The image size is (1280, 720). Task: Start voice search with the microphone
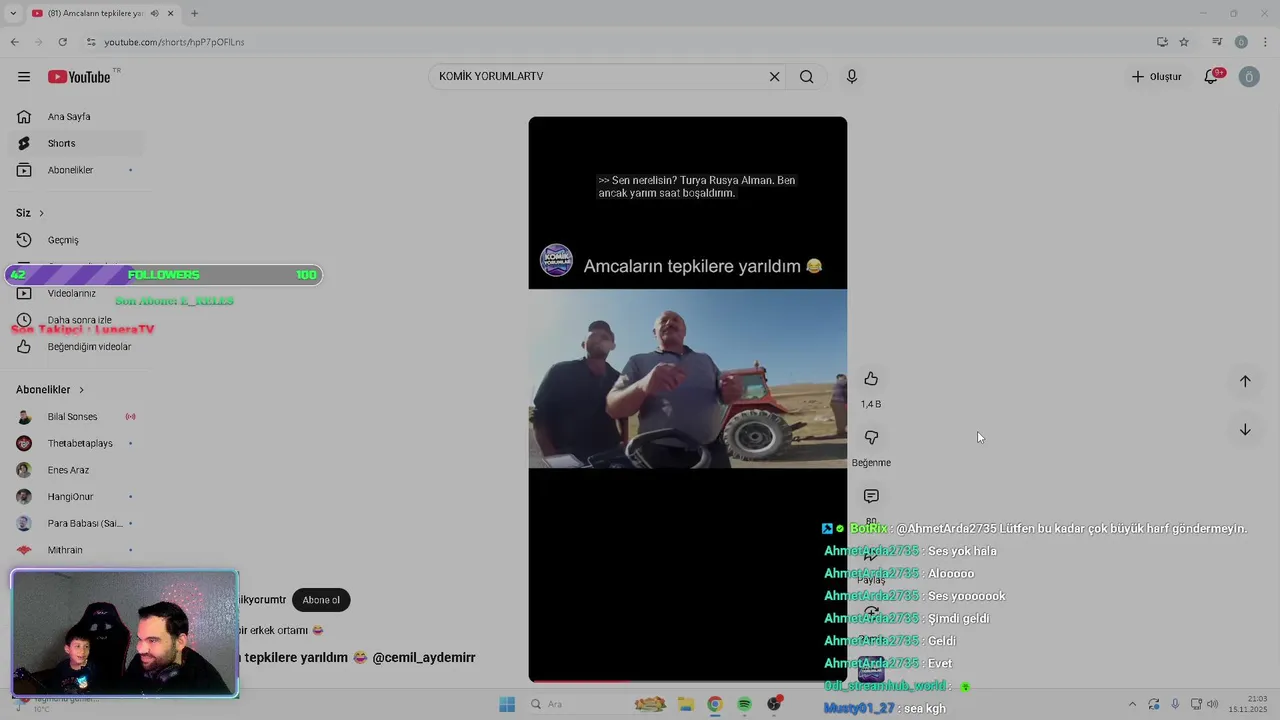(x=852, y=77)
